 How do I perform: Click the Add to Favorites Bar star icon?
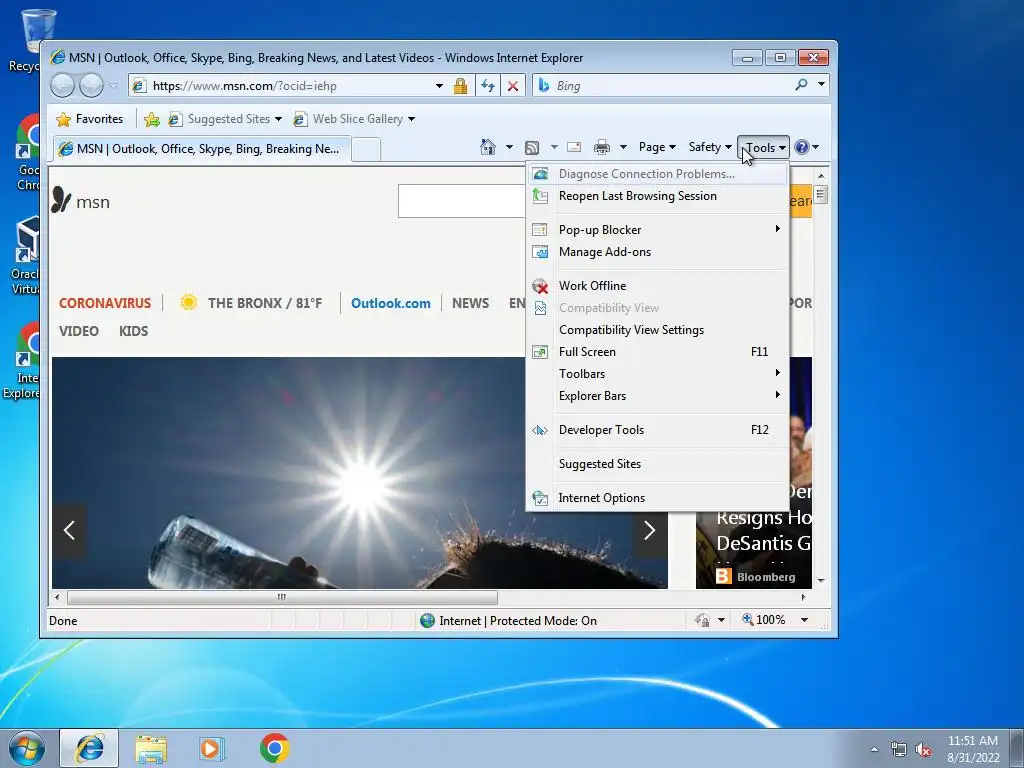pyautogui.click(x=152, y=119)
